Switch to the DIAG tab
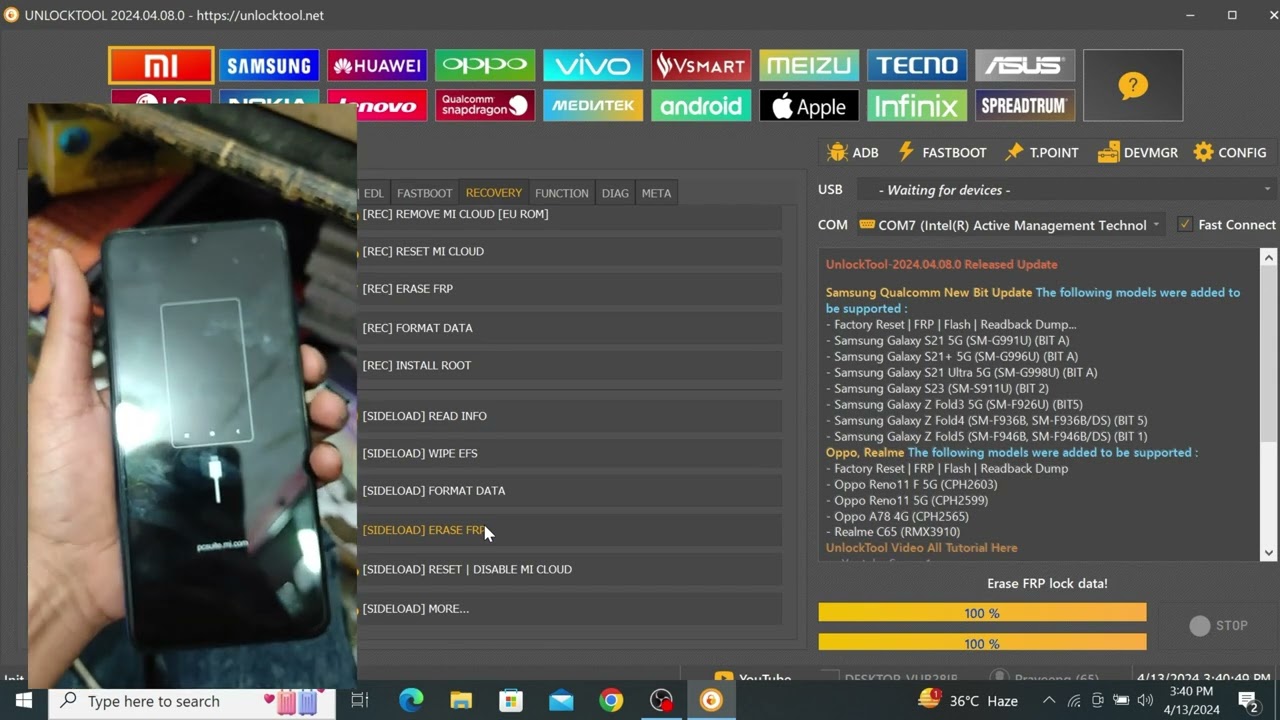Image resolution: width=1280 pixels, height=720 pixels. [x=615, y=193]
